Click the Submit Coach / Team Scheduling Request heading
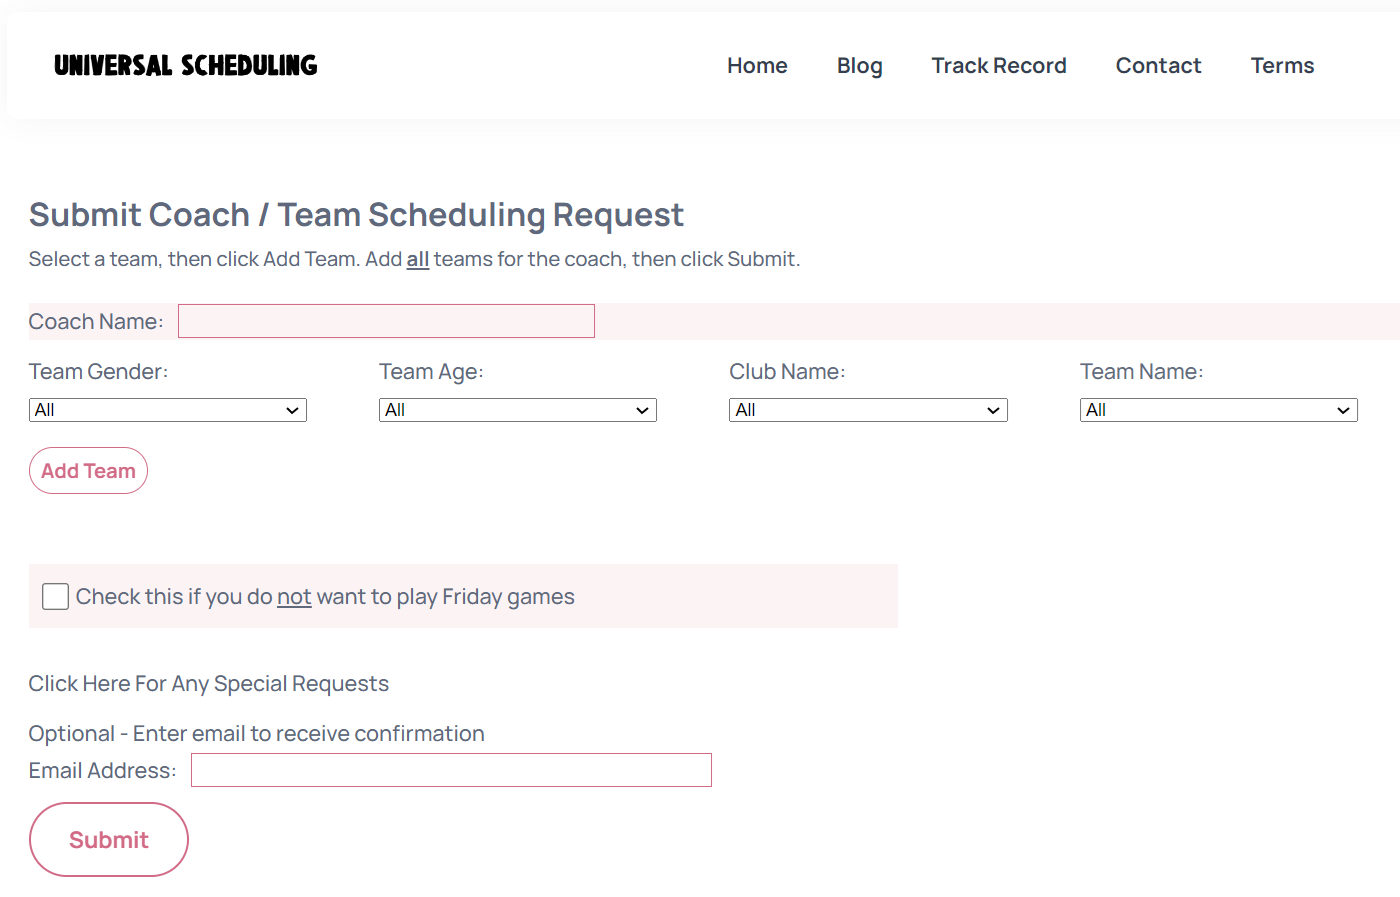The width and height of the screenshot is (1400, 897). 356,214
